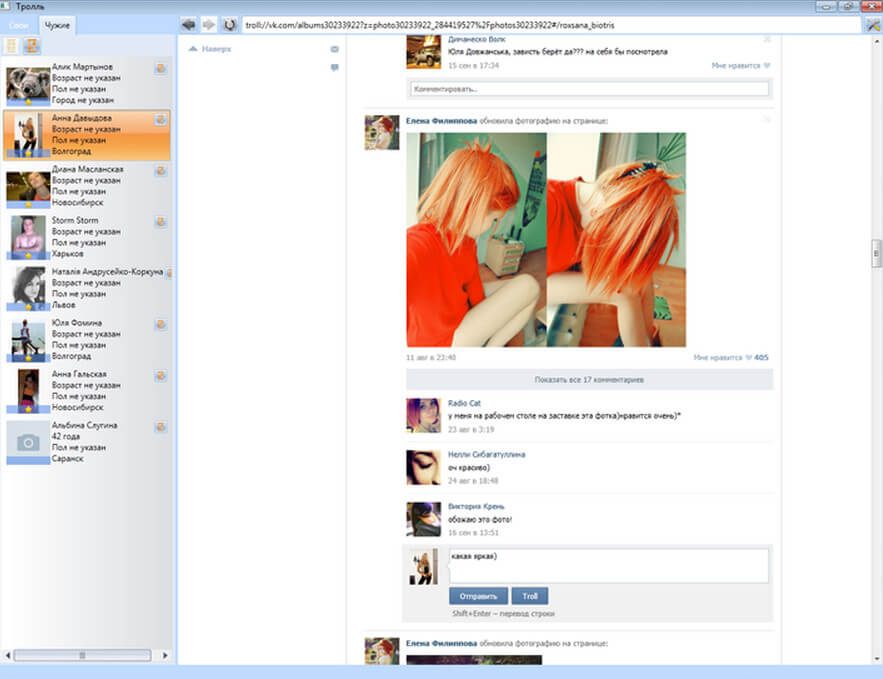This screenshot has width=883, height=679.
Task: Open the Radio Cat profile link
Action: pos(464,403)
